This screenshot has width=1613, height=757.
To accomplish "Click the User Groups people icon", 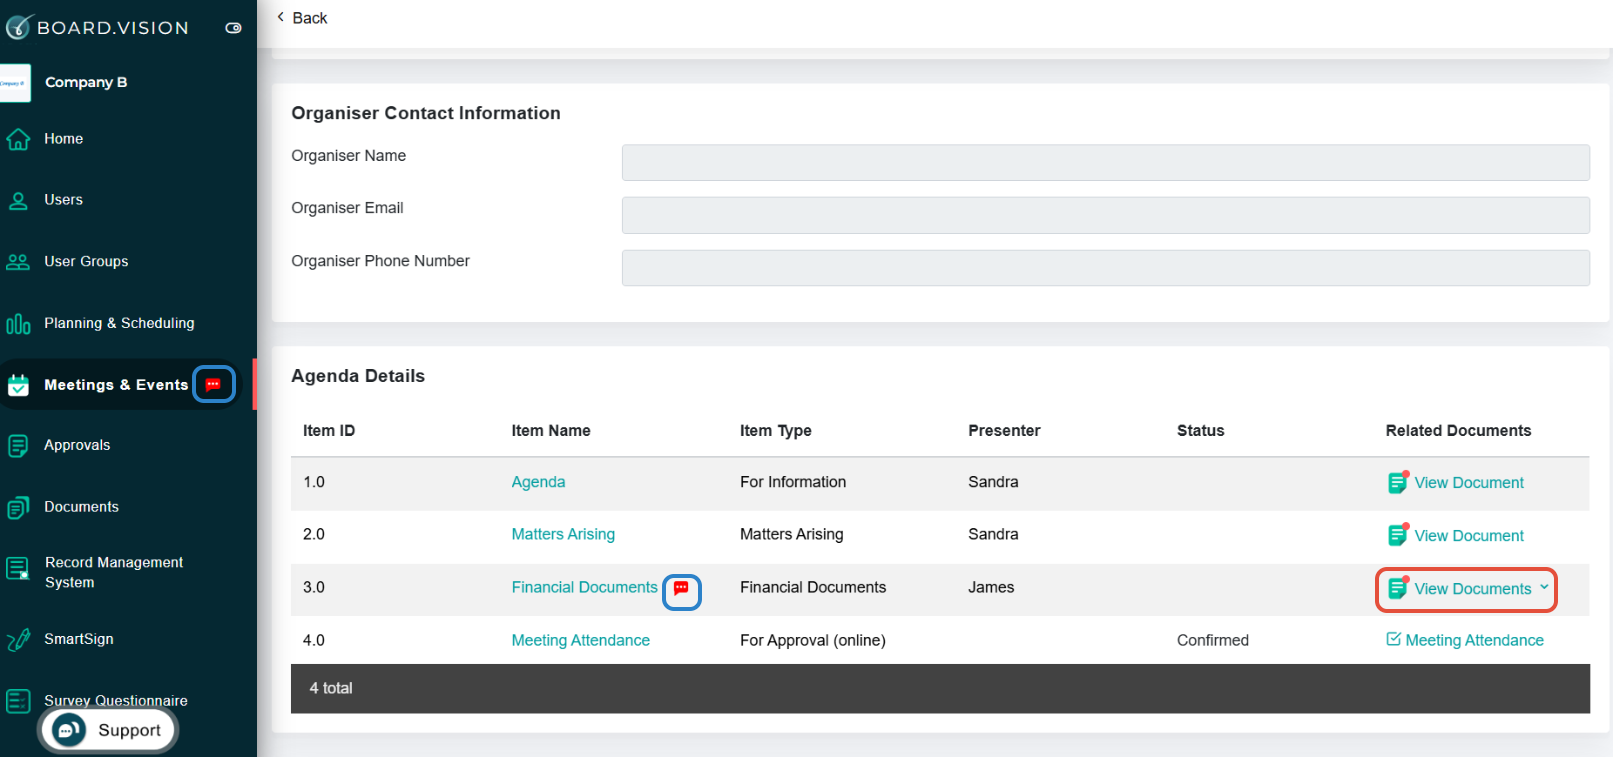I will [18, 262].
